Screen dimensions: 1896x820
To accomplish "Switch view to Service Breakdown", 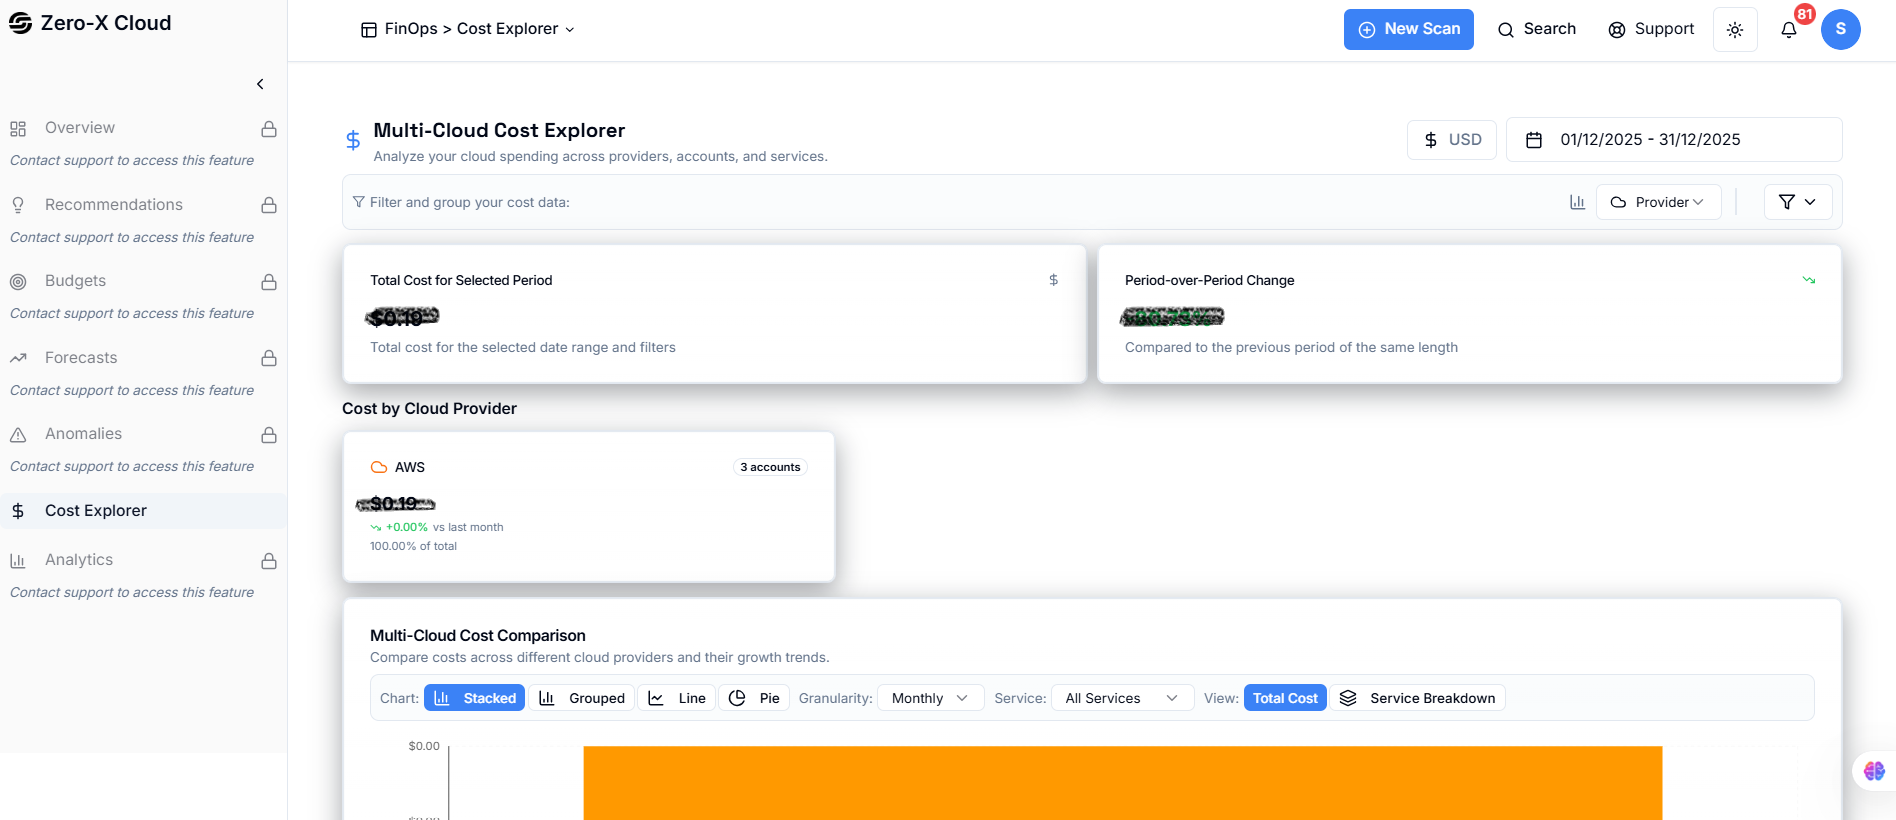I will point(1417,698).
